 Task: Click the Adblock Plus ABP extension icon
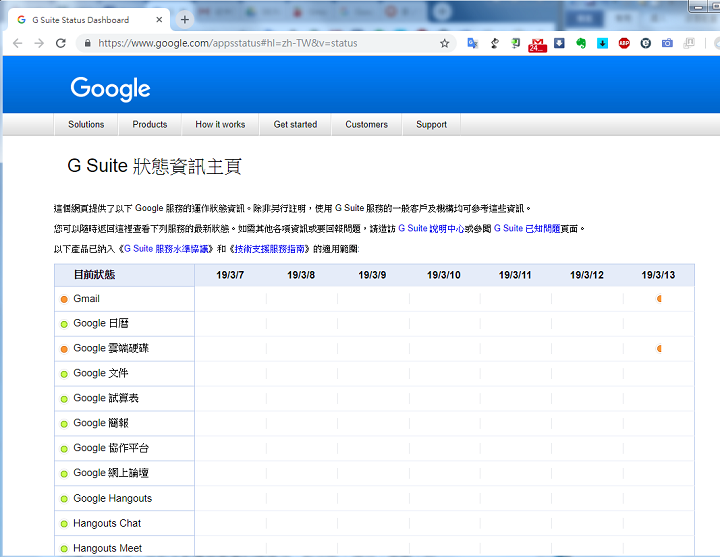[x=624, y=43]
